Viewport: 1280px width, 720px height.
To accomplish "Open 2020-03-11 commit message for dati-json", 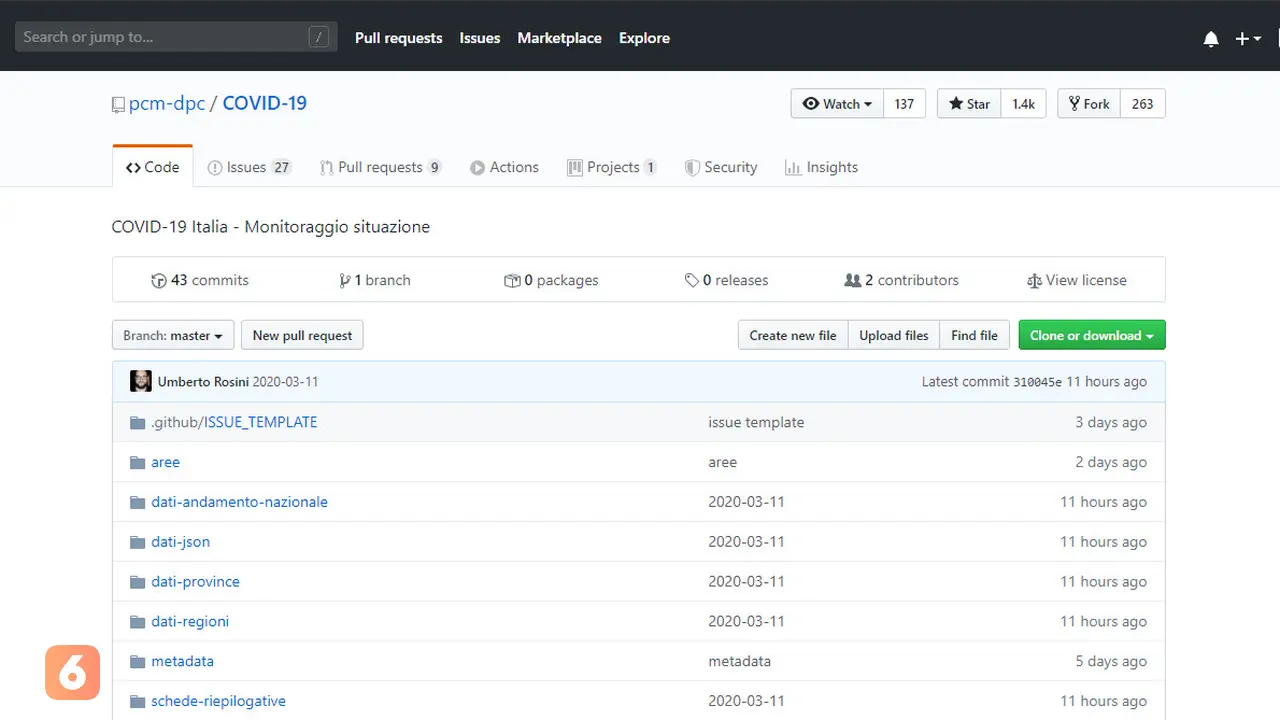I will pyautogui.click(x=746, y=542).
